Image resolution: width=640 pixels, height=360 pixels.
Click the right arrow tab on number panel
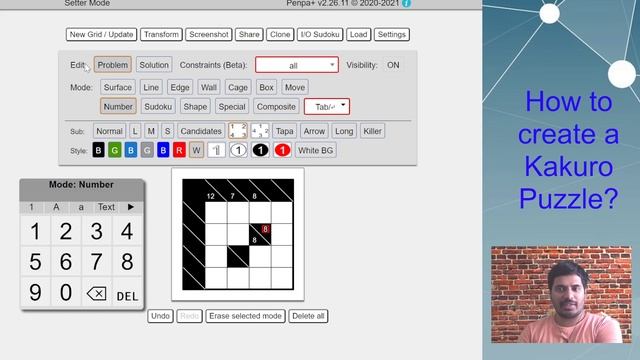coord(131,207)
